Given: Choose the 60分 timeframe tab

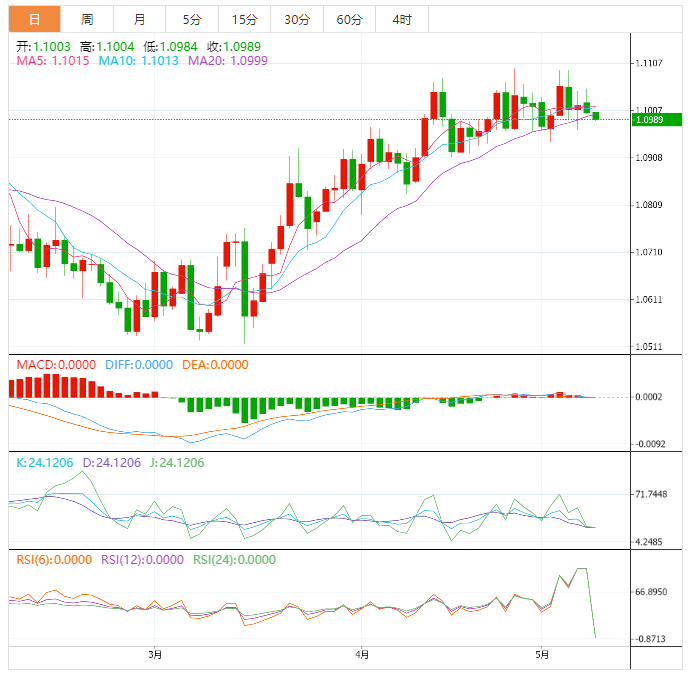Looking at the screenshot, I should point(349,19).
